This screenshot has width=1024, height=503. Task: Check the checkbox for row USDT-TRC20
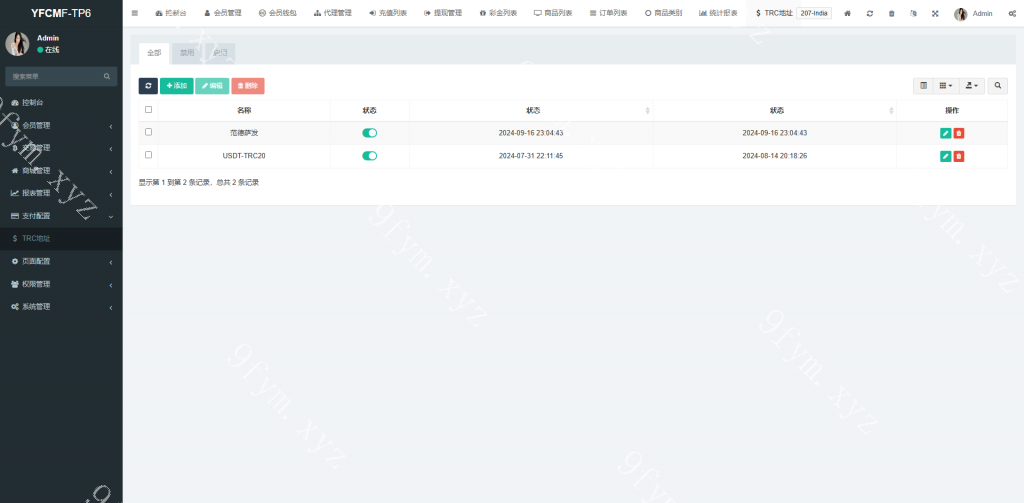tap(148, 155)
